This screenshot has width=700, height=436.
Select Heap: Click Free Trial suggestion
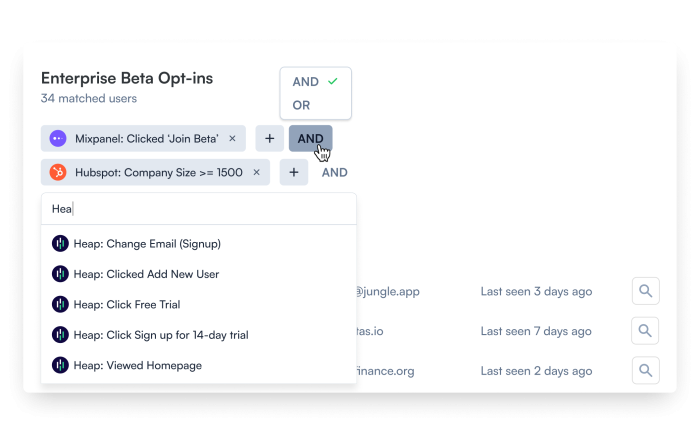(x=199, y=304)
